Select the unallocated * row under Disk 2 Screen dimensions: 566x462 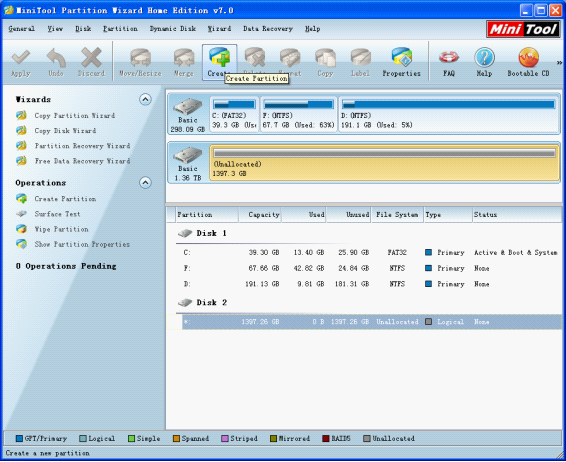coord(372,322)
